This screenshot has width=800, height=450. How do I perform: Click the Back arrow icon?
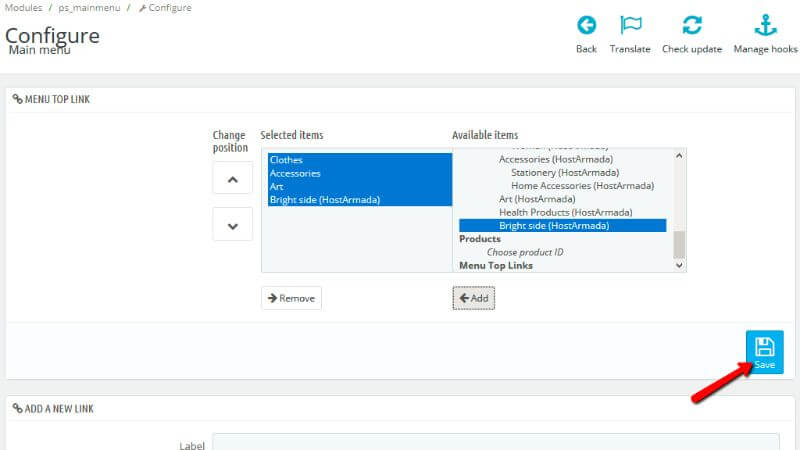(x=586, y=25)
